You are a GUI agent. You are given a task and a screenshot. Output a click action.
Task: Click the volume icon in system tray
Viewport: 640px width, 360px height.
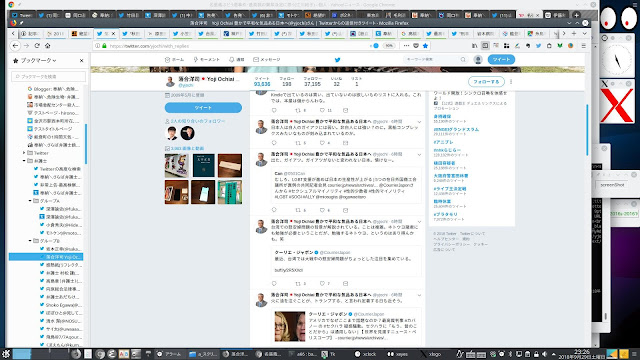pos(544,354)
